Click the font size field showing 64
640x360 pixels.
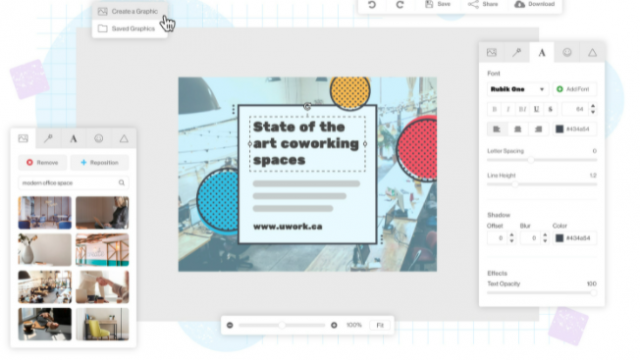click(576, 109)
